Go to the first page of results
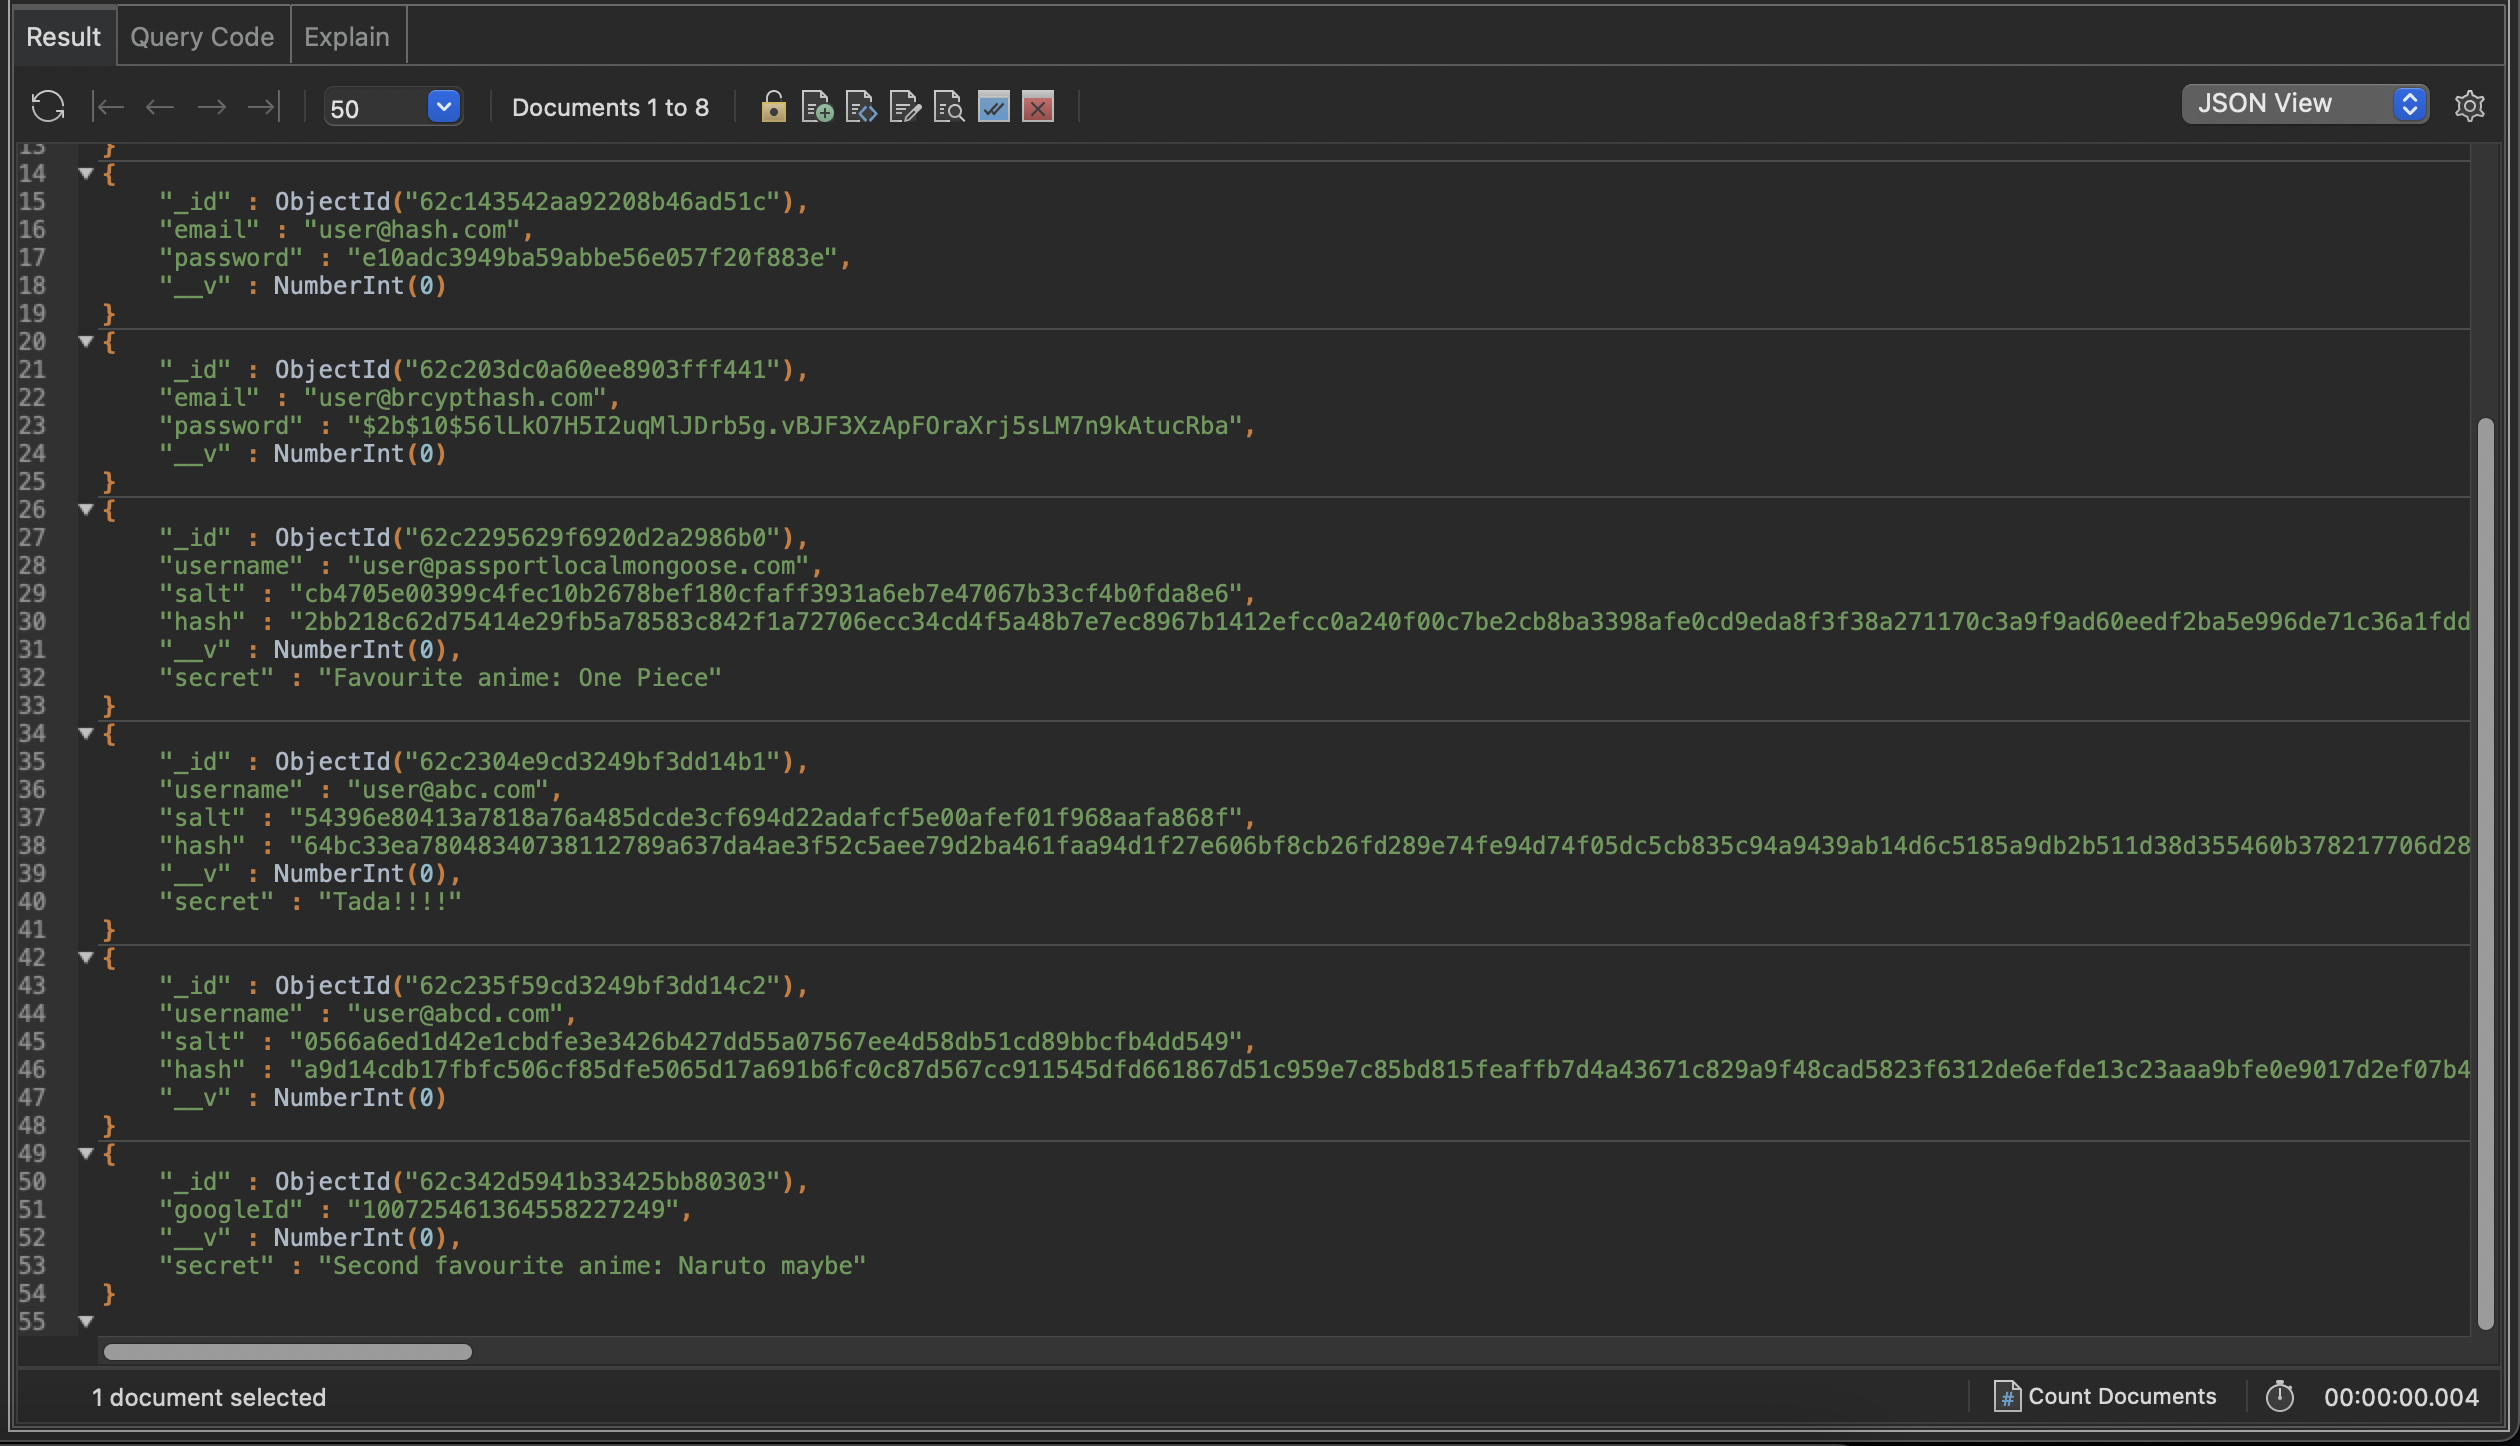Screen dimensions: 2520x1446 (107, 106)
